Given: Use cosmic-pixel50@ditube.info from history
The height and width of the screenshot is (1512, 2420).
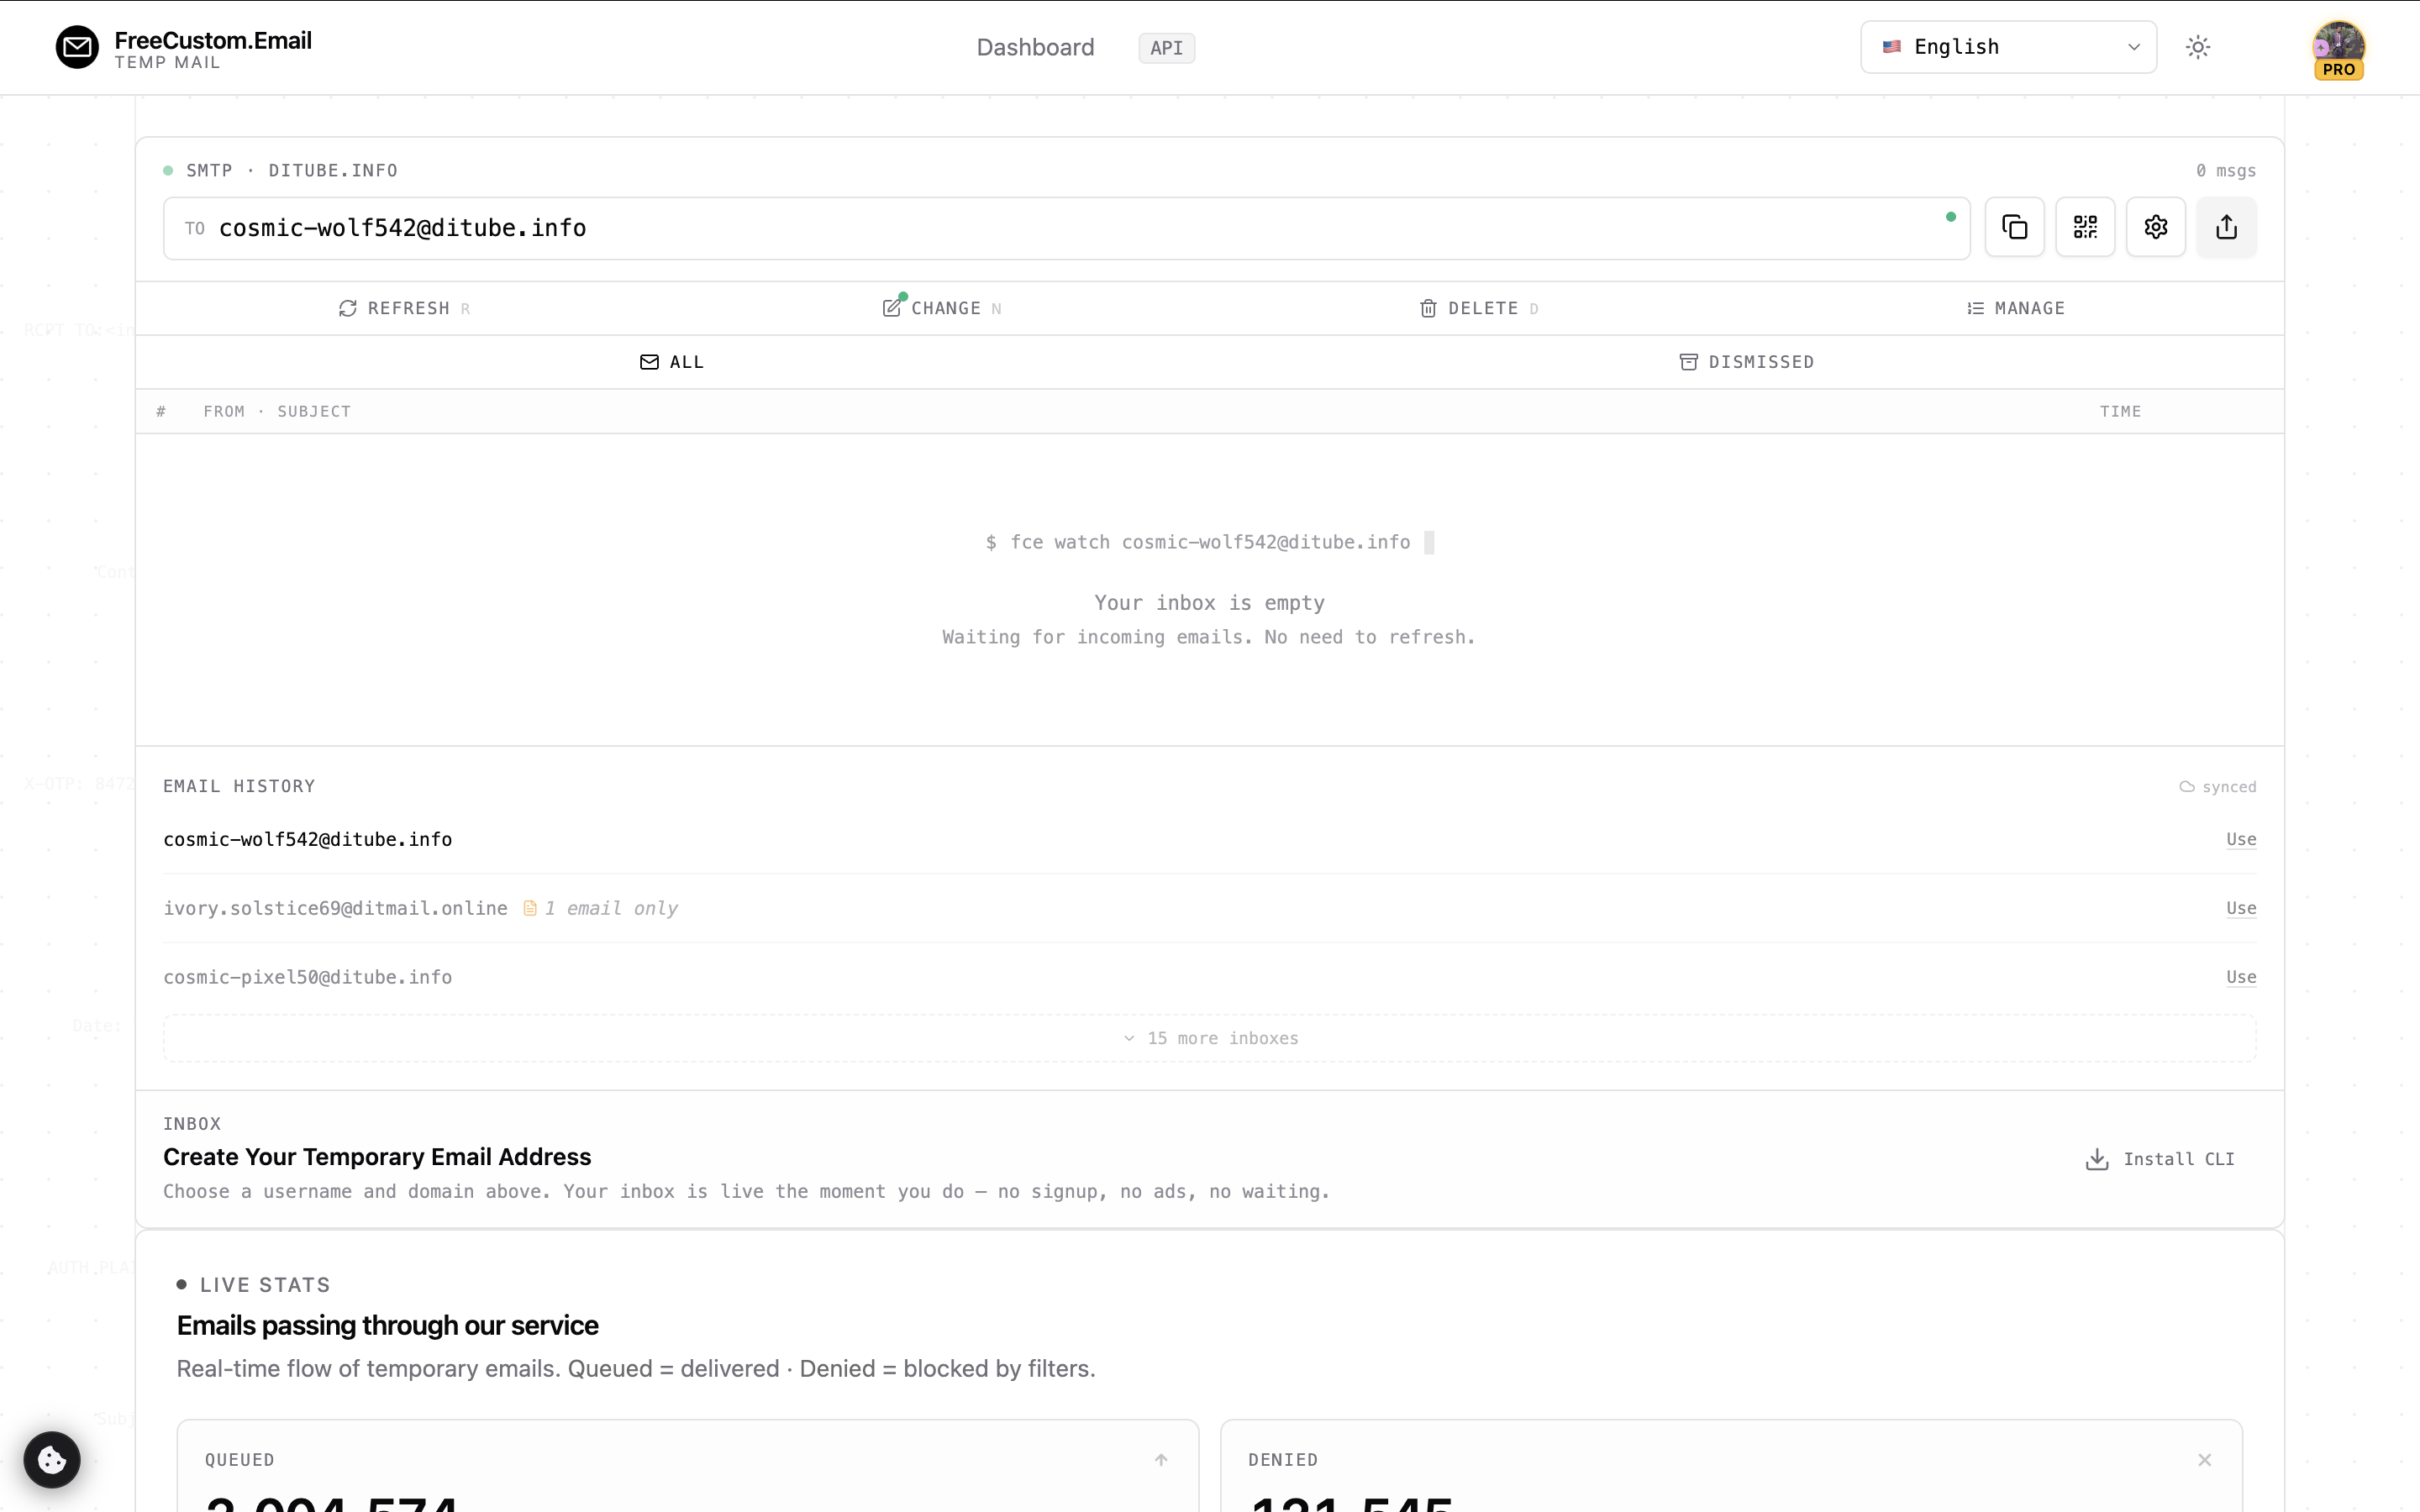Looking at the screenshot, I should pyautogui.click(x=2241, y=977).
